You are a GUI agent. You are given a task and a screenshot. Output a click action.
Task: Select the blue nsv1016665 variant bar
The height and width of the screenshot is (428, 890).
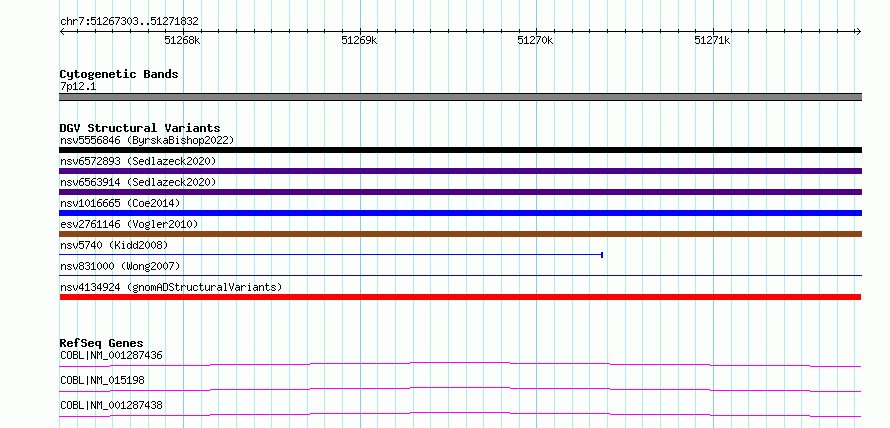460,213
